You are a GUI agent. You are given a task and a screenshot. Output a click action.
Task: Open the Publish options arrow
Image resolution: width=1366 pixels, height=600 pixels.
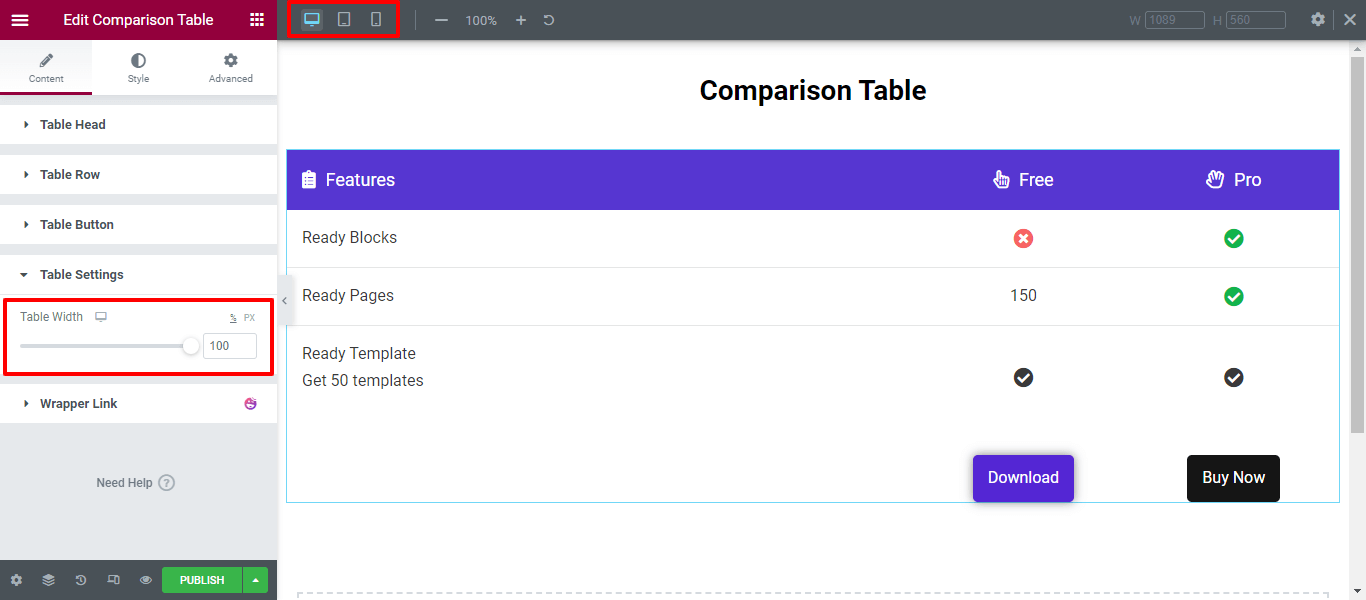[x=254, y=579]
